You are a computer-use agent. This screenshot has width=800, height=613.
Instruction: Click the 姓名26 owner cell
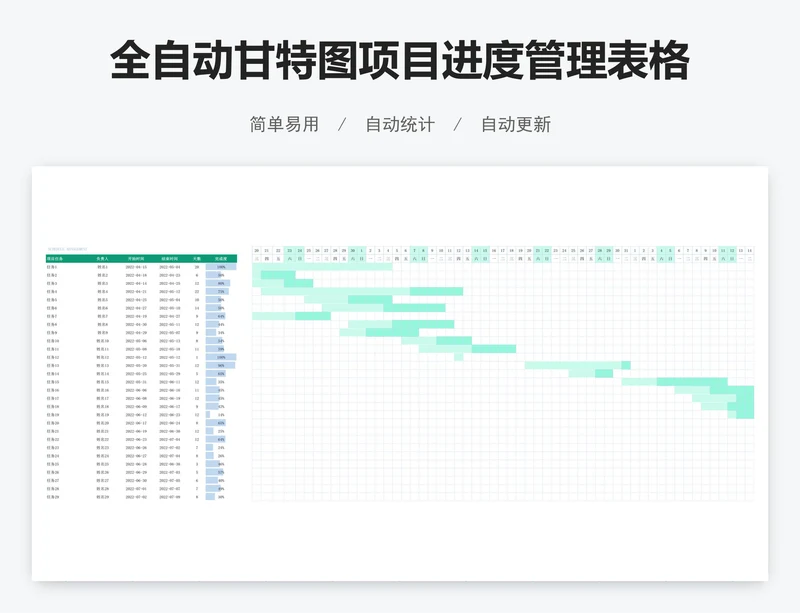point(103,472)
